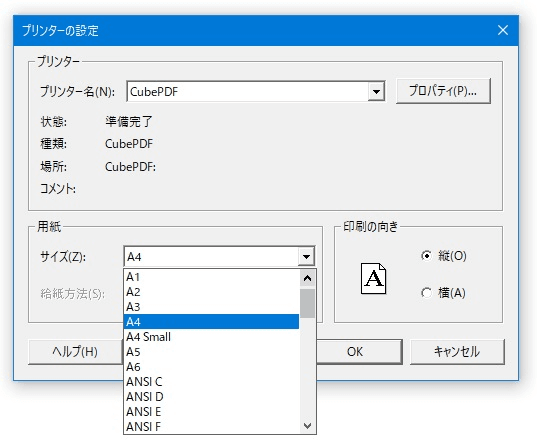The height and width of the screenshot is (446, 537).
Task: Click the paper list scrollbar thumb
Action: pos(307,303)
